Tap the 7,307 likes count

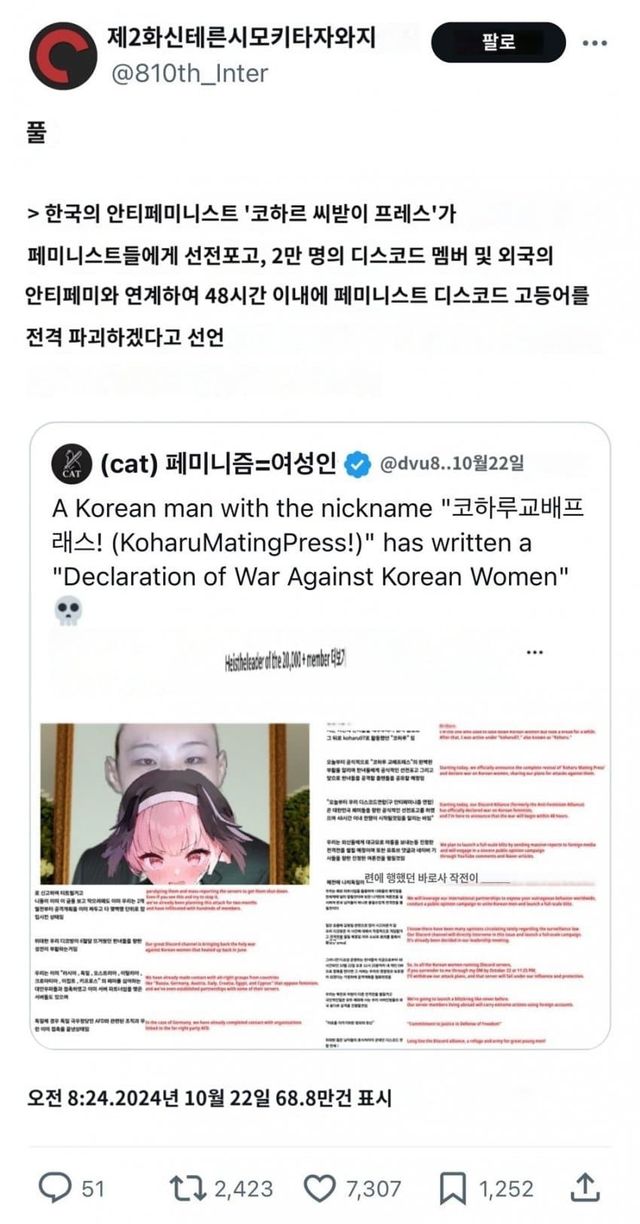pyautogui.click(x=372, y=1189)
